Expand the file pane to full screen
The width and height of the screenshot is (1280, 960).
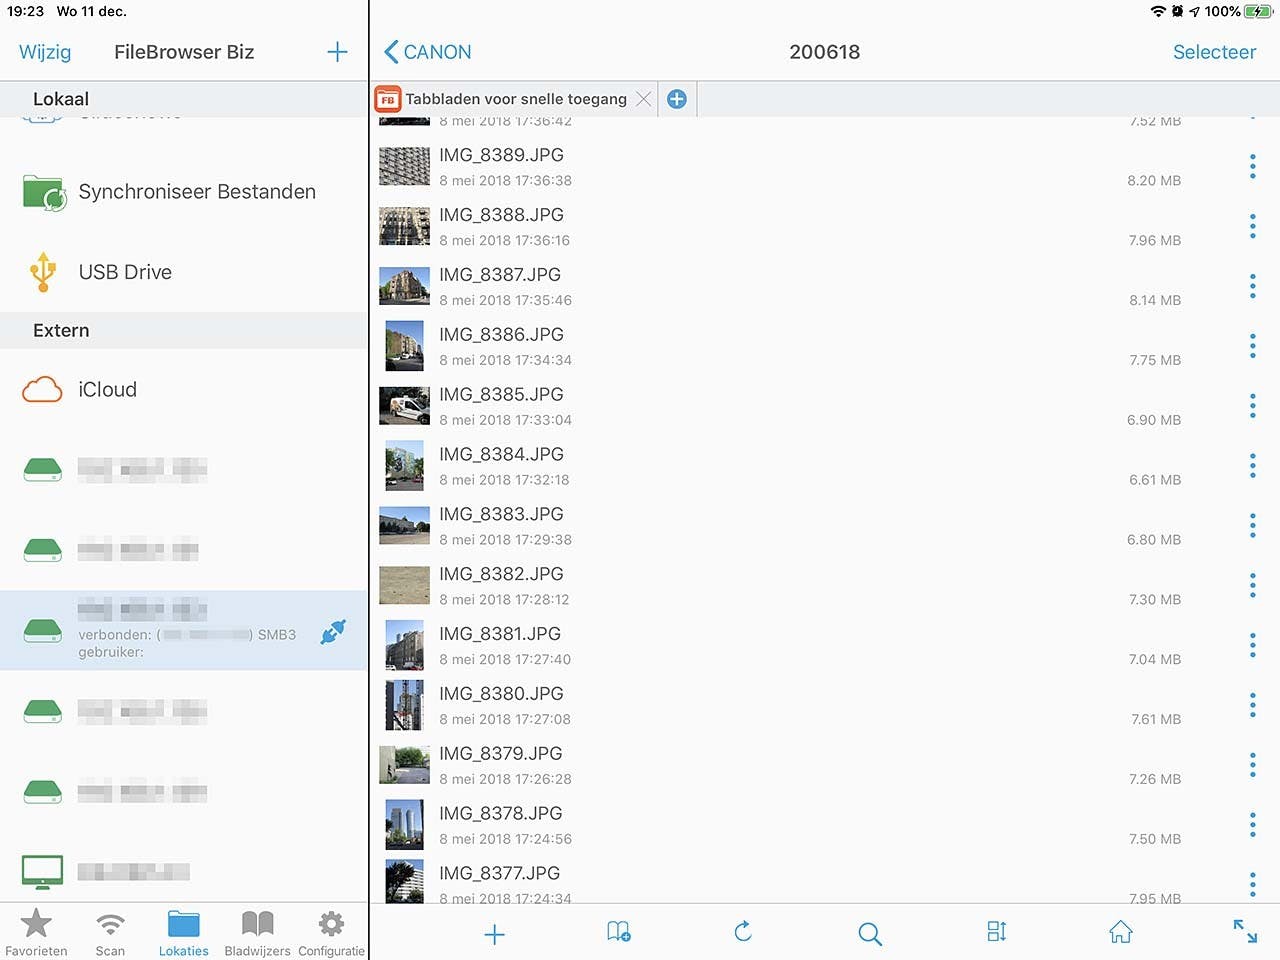pyautogui.click(x=1245, y=931)
